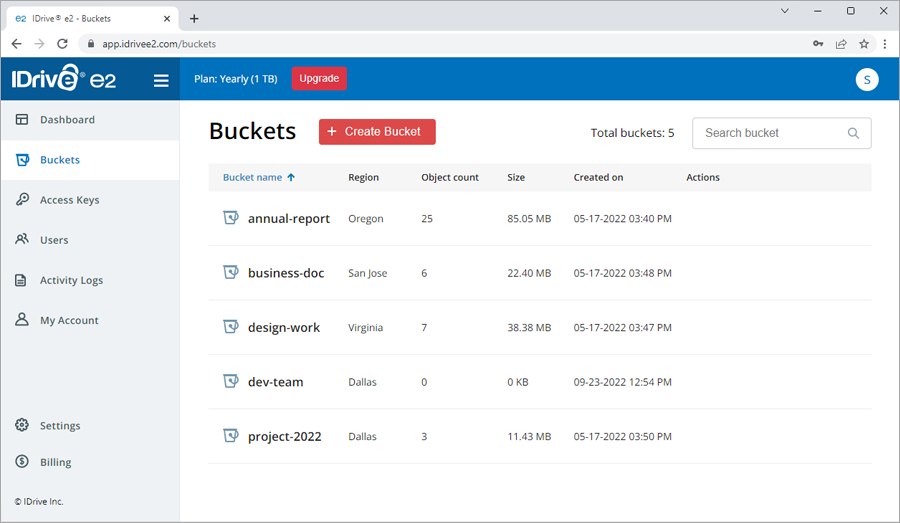
Task: Click the Buckets sidebar icon
Action: pos(22,160)
